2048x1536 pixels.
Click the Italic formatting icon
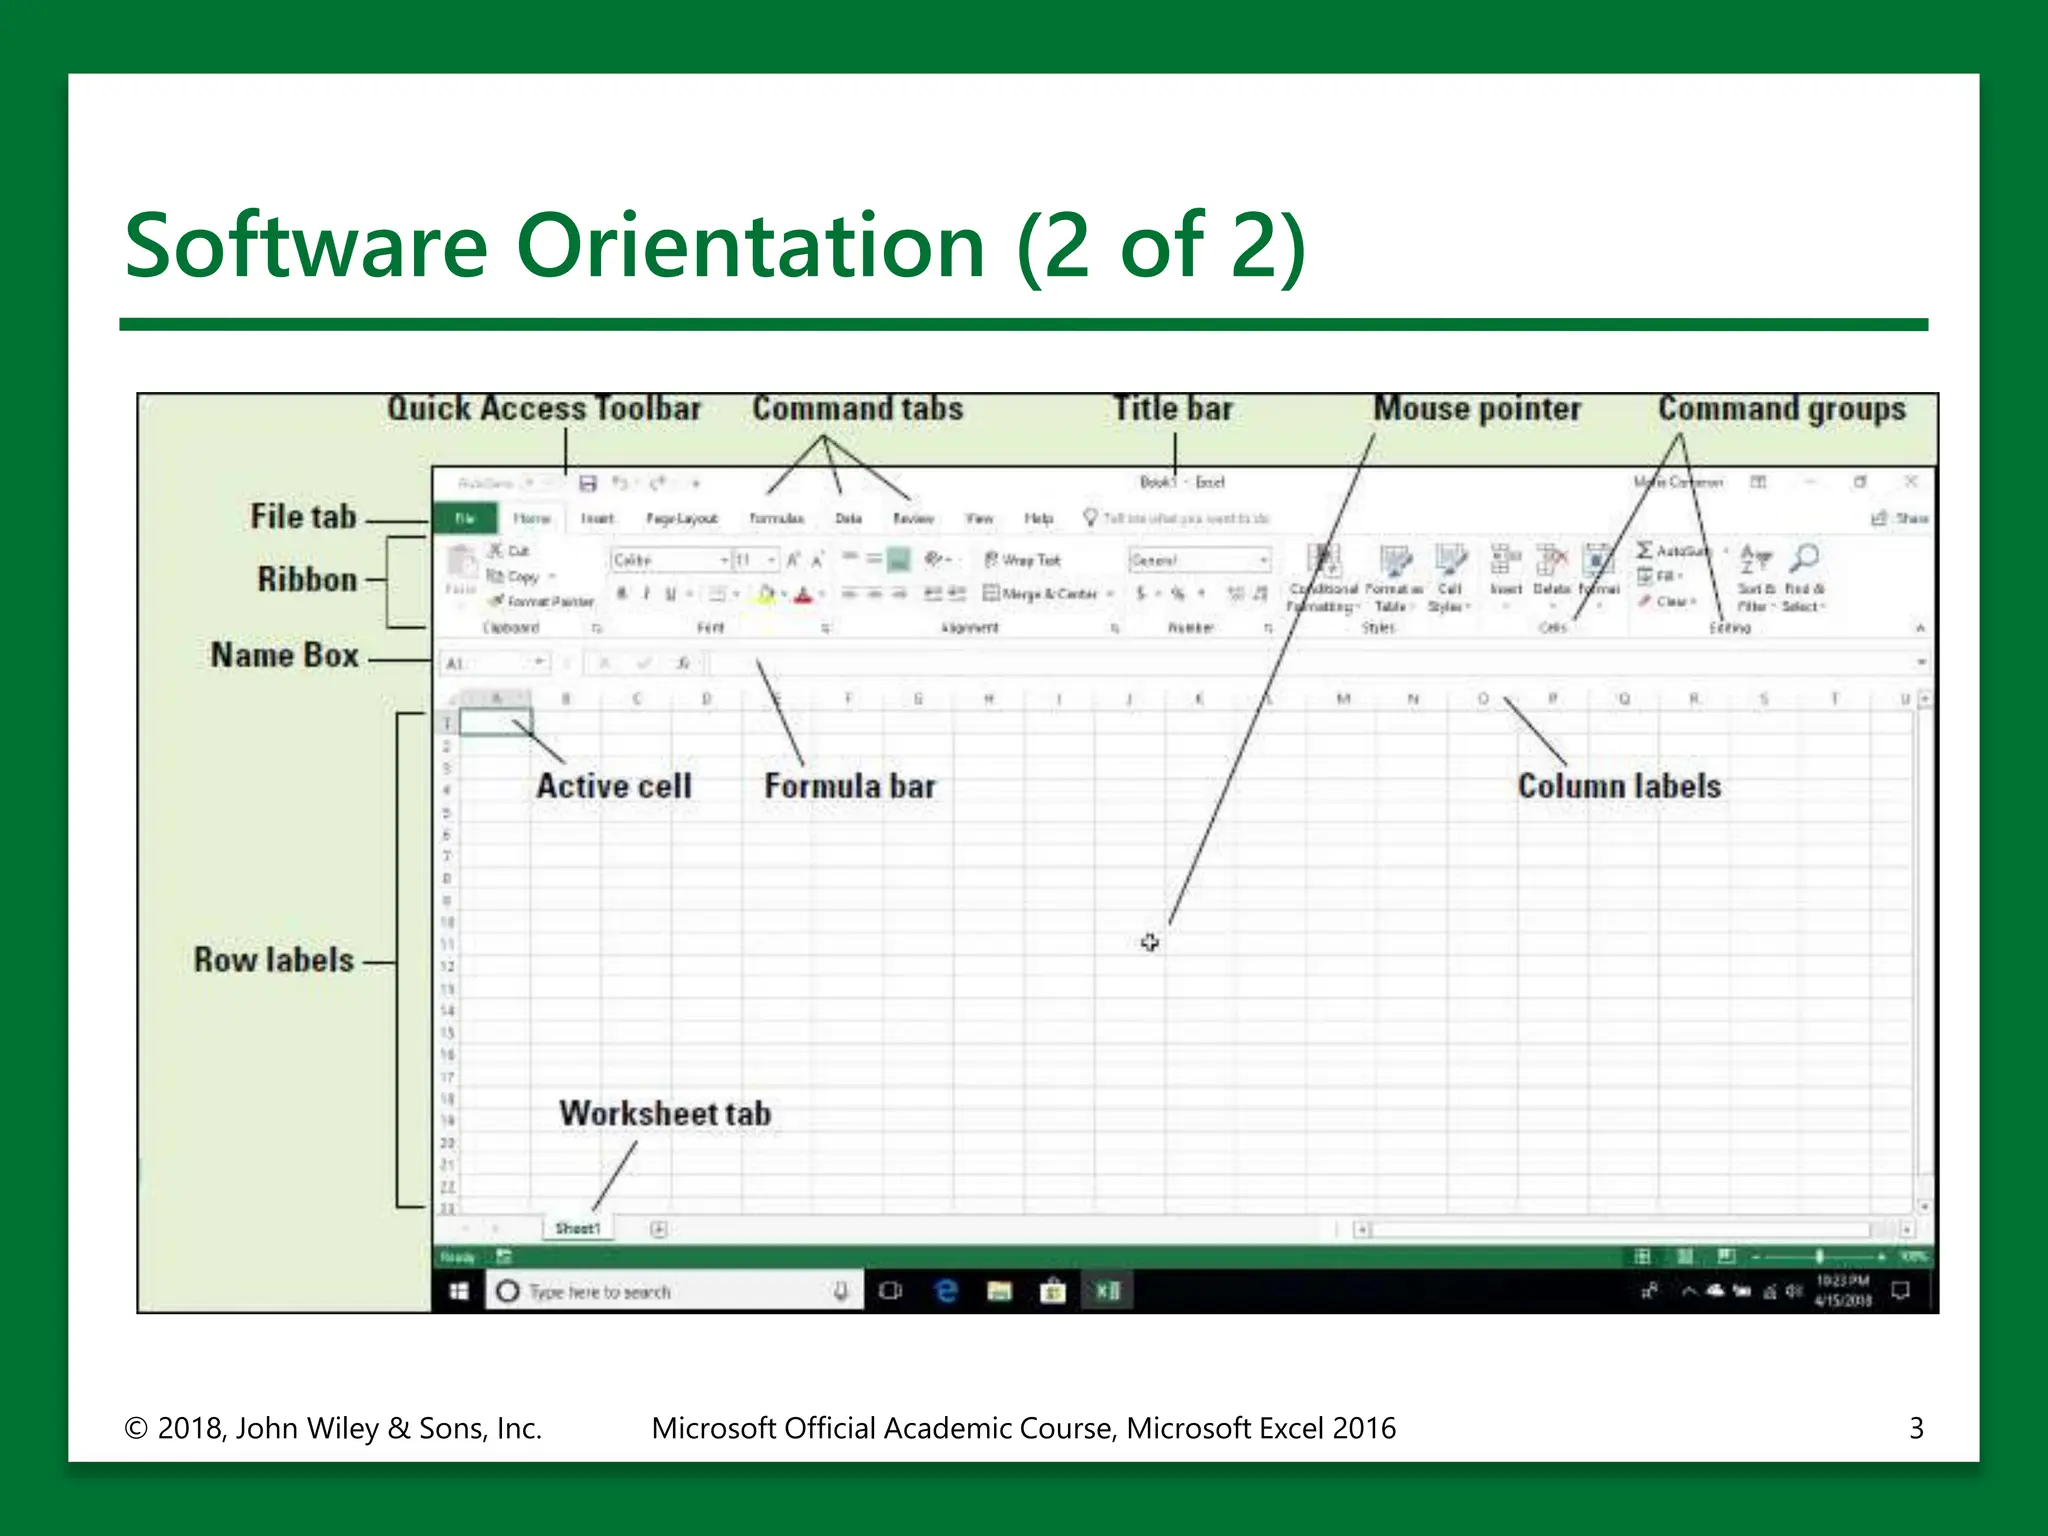[646, 593]
